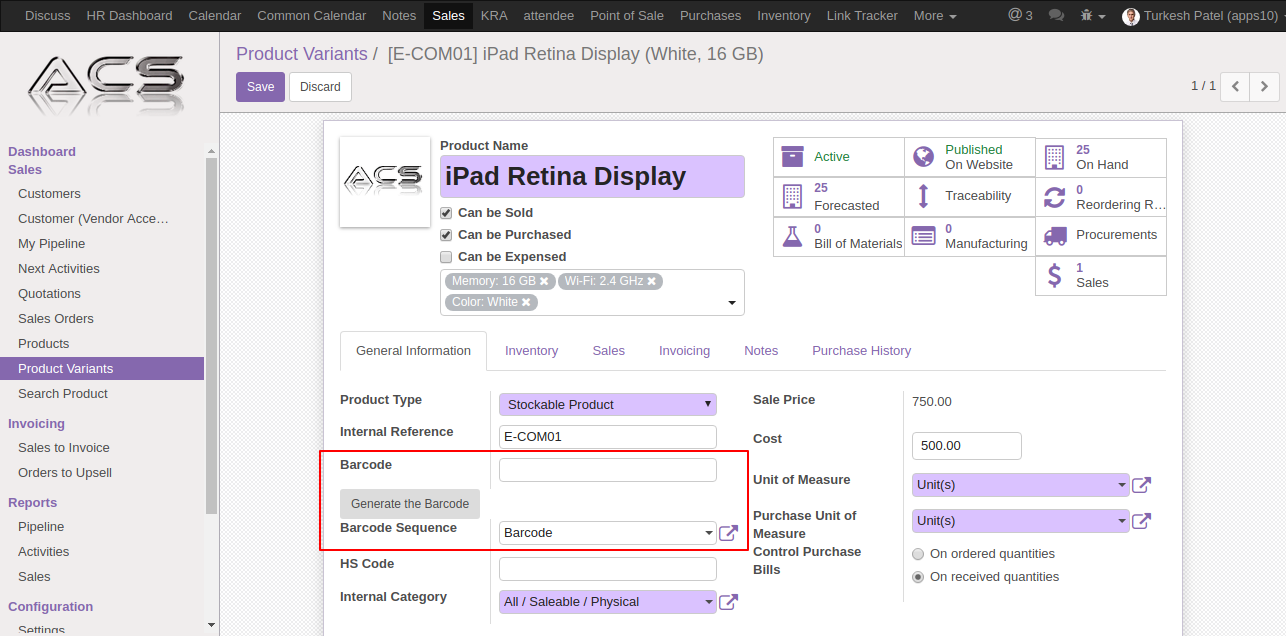
Task: Enable the Can be Expensed checkbox
Action: click(446, 257)
